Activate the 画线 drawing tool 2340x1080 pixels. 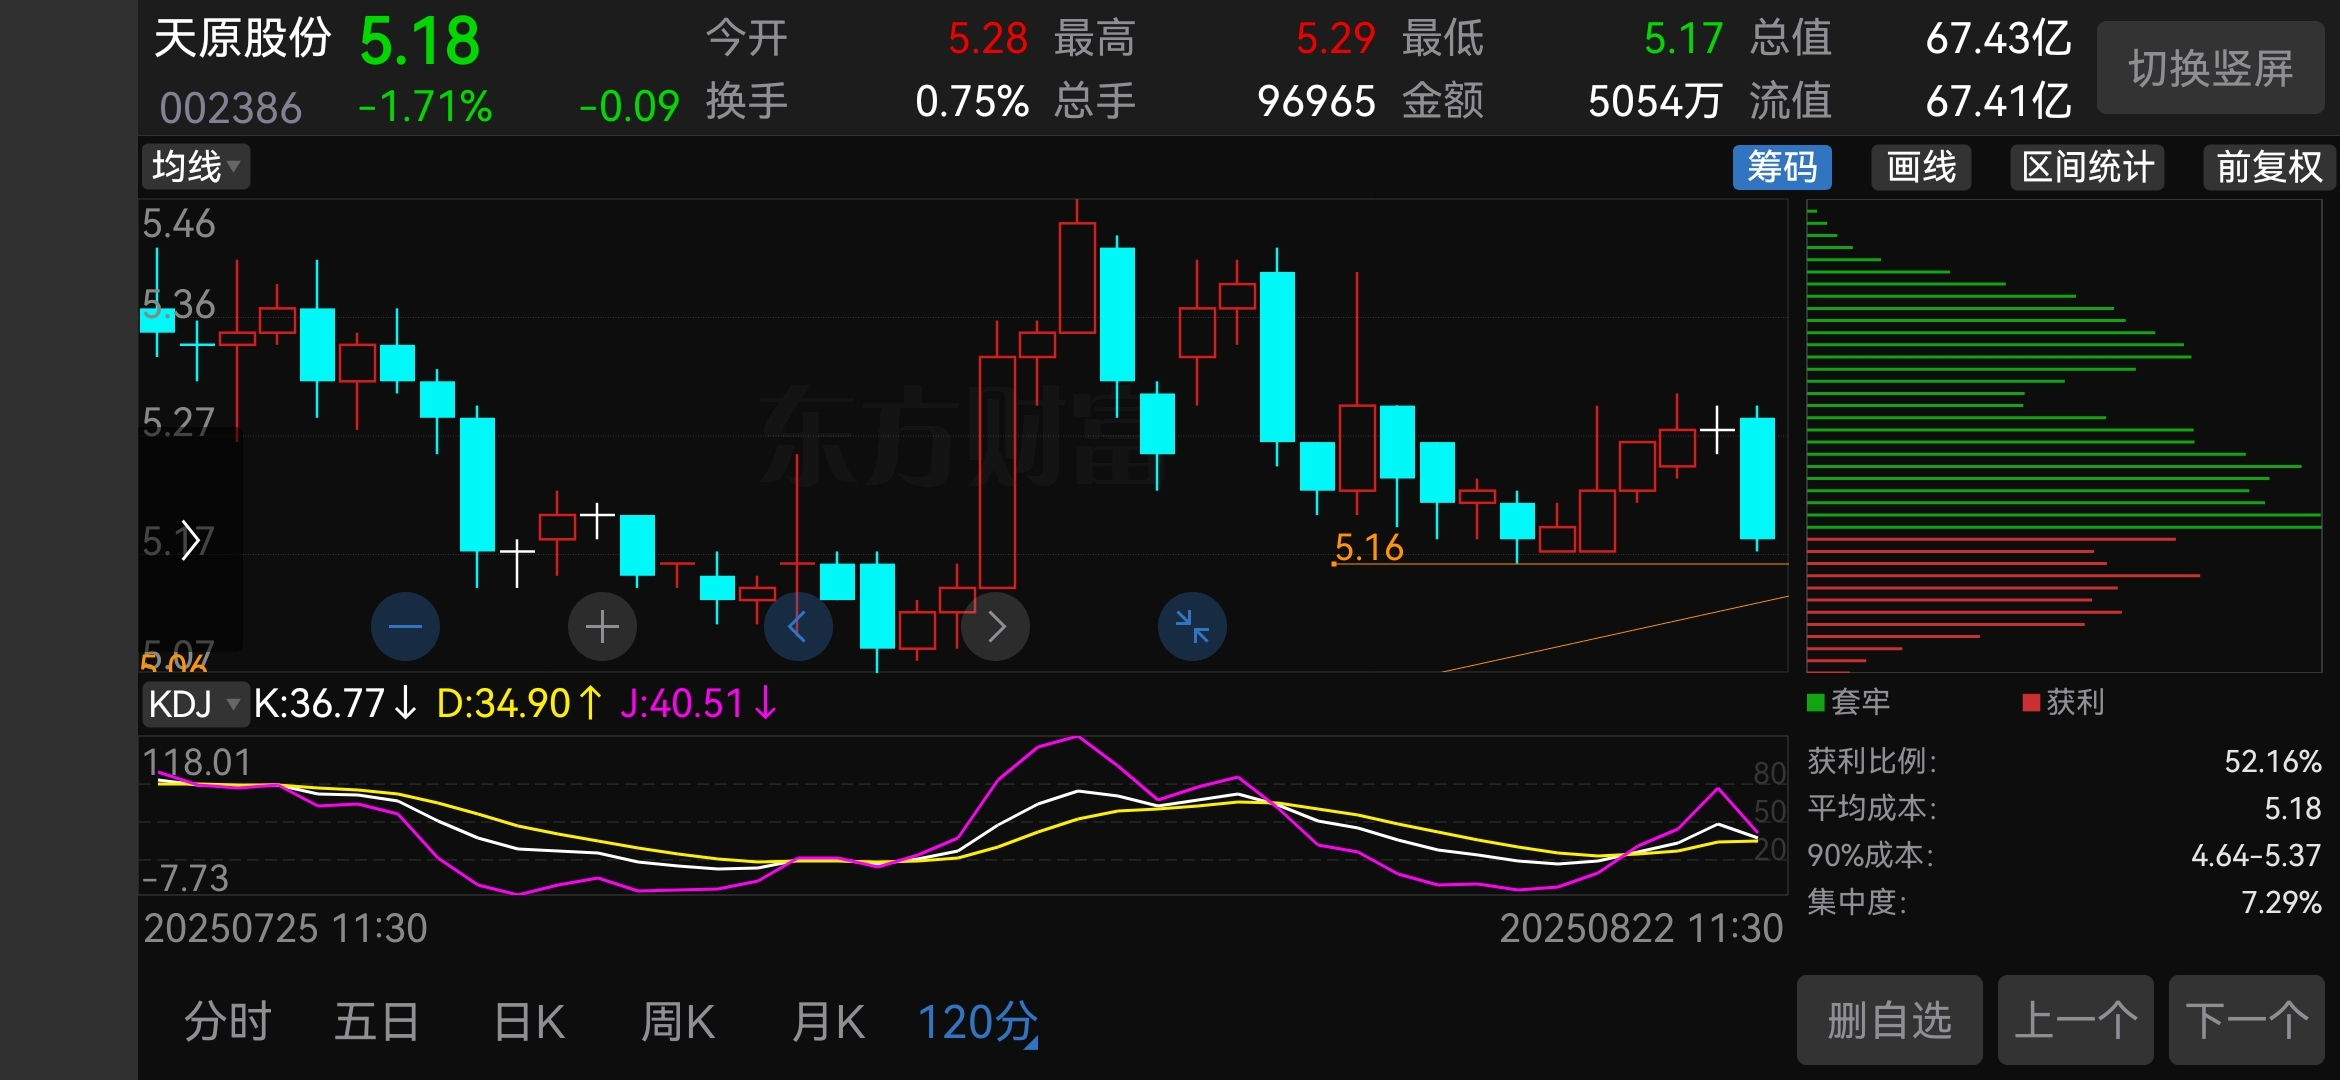coord(1921,167)
